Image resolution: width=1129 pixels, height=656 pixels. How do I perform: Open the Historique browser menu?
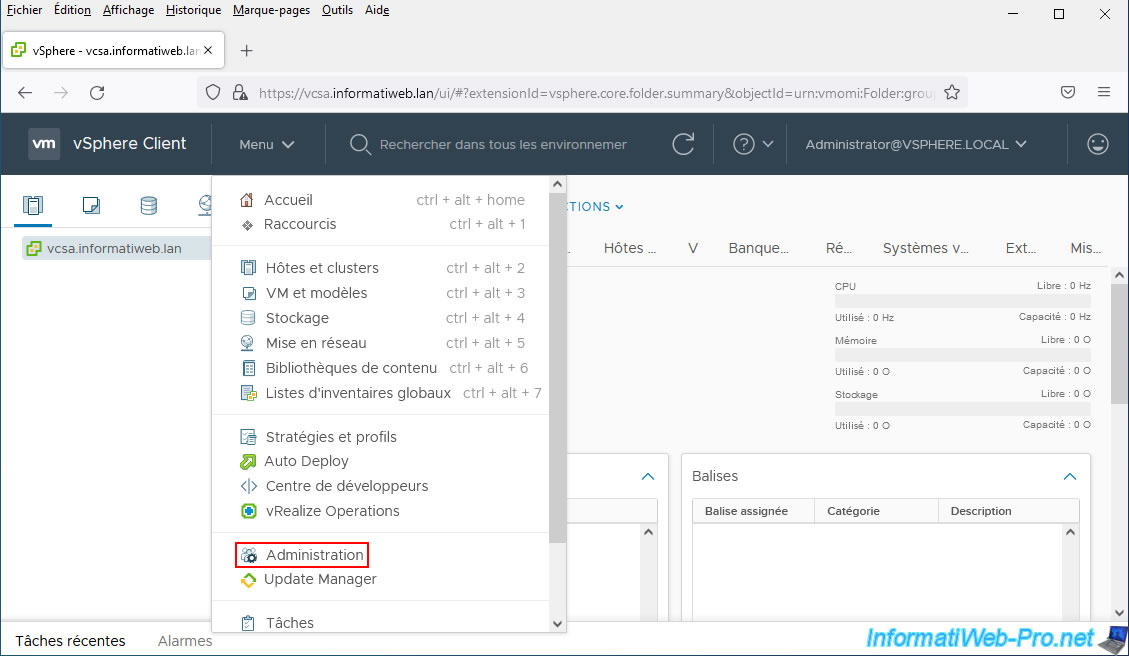click(x=193, y=10)
